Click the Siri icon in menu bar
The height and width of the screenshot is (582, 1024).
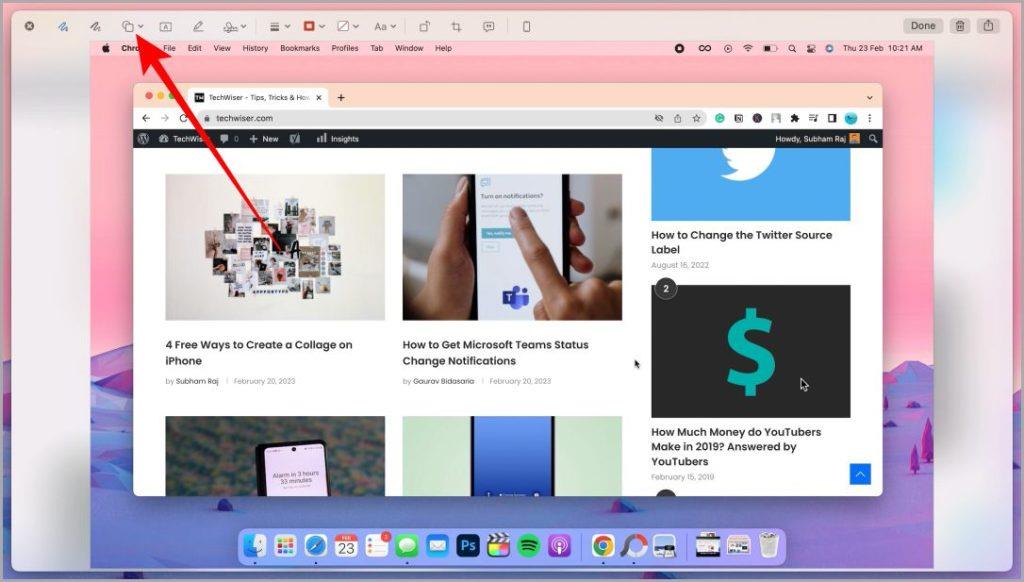tap(829, 48)
